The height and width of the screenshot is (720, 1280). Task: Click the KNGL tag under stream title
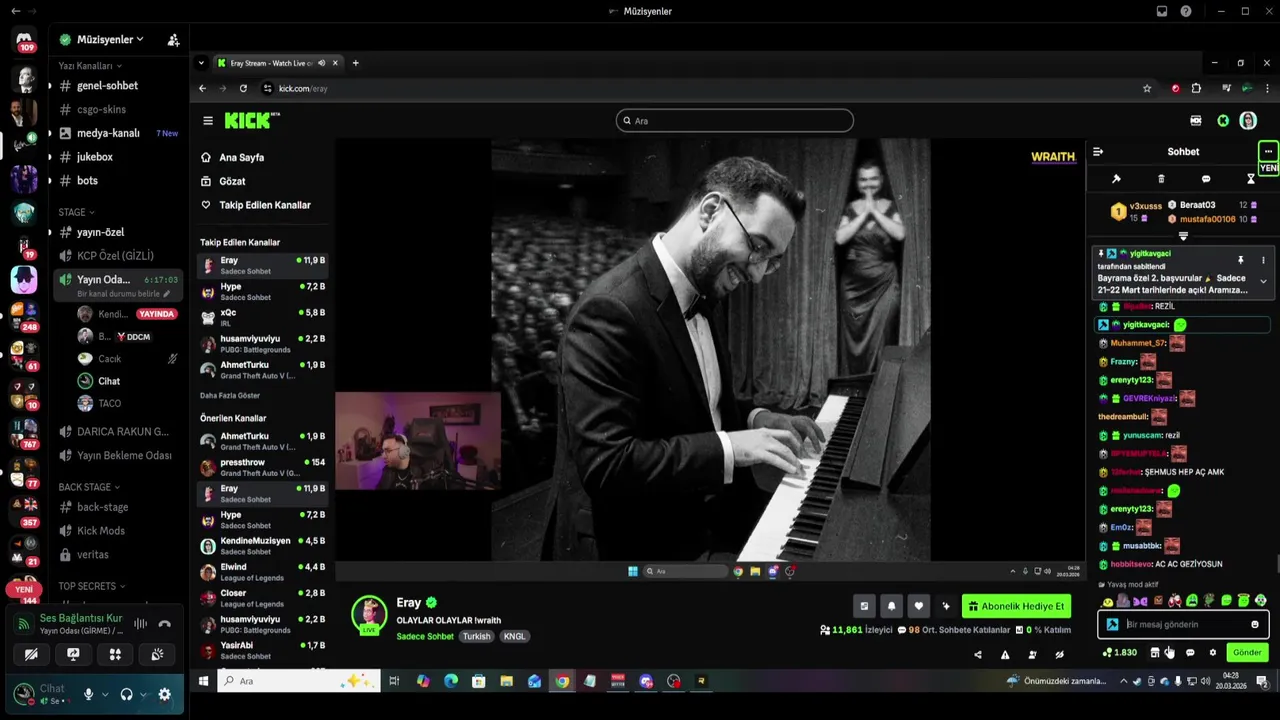click(x=514, y=636)
